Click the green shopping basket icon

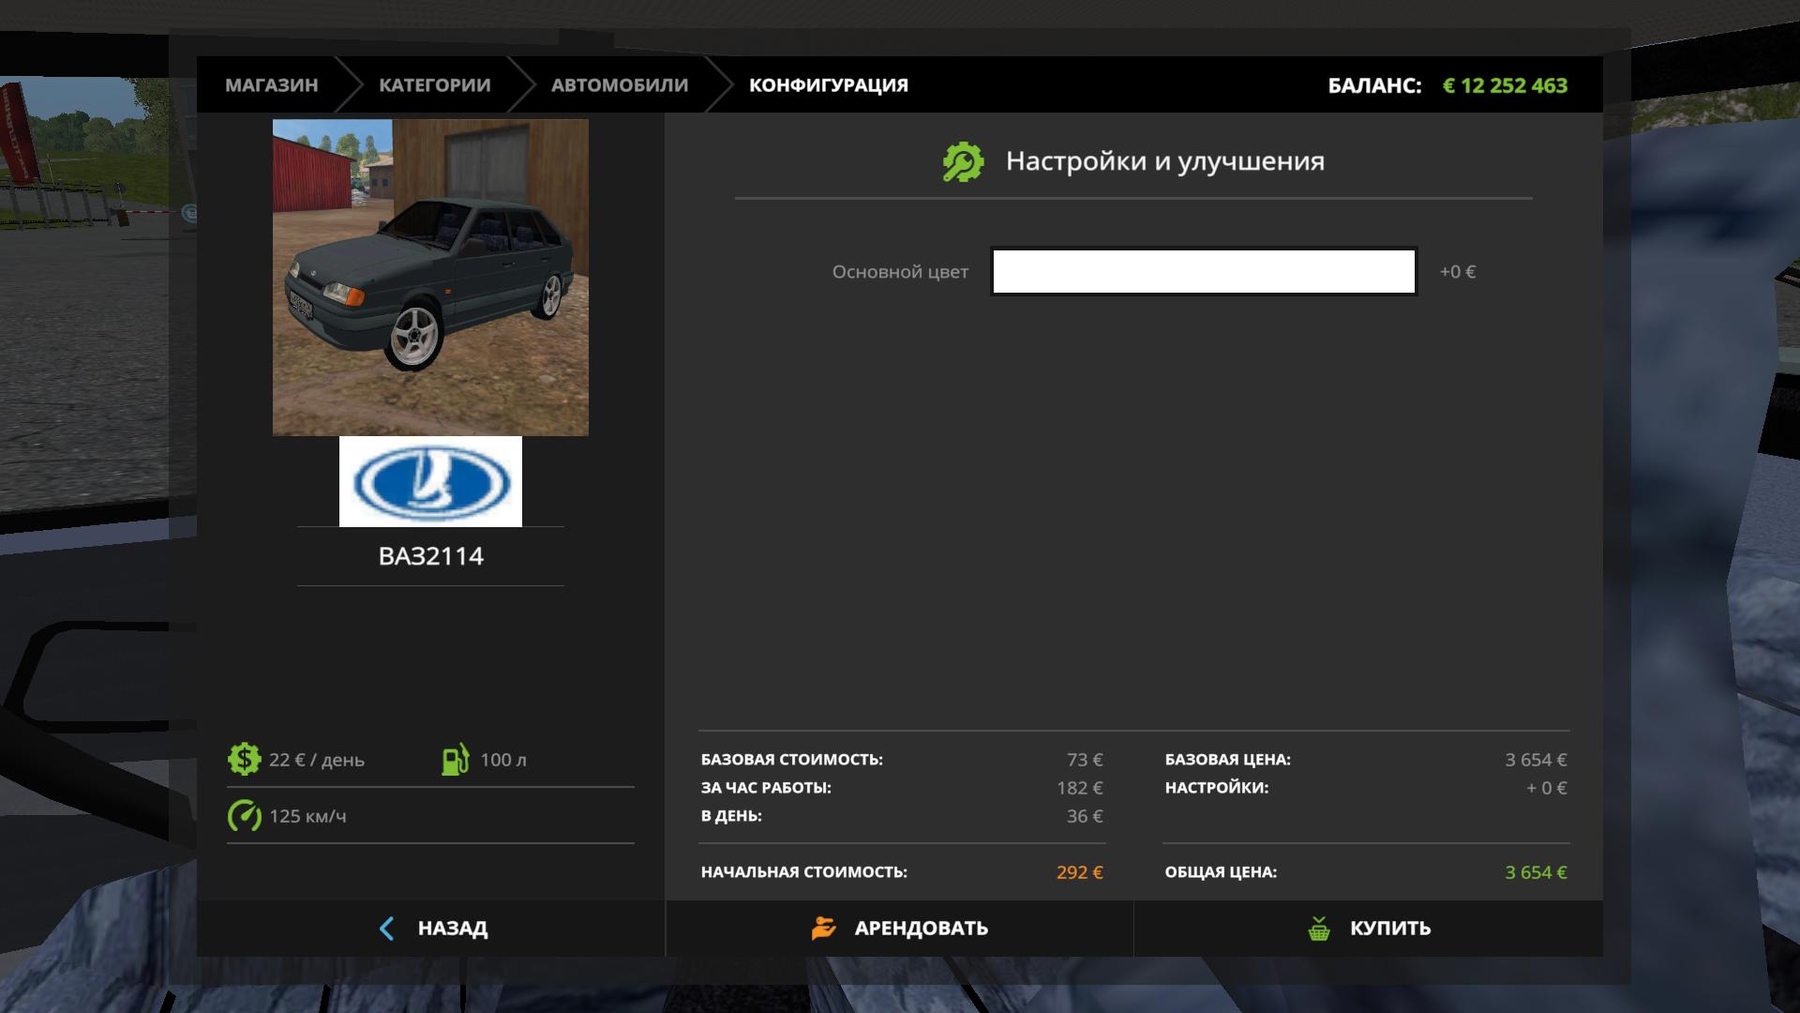click(1319, 928)
